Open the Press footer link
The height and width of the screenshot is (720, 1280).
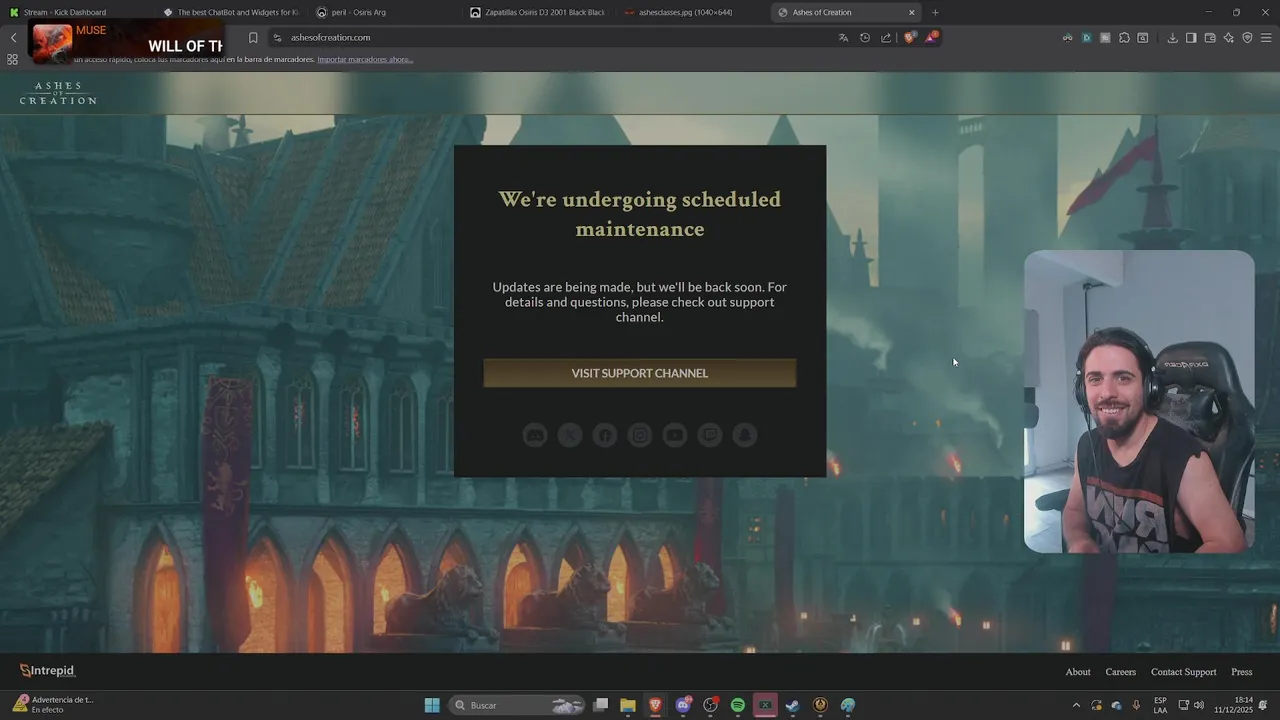click(x=1241, y=672)
